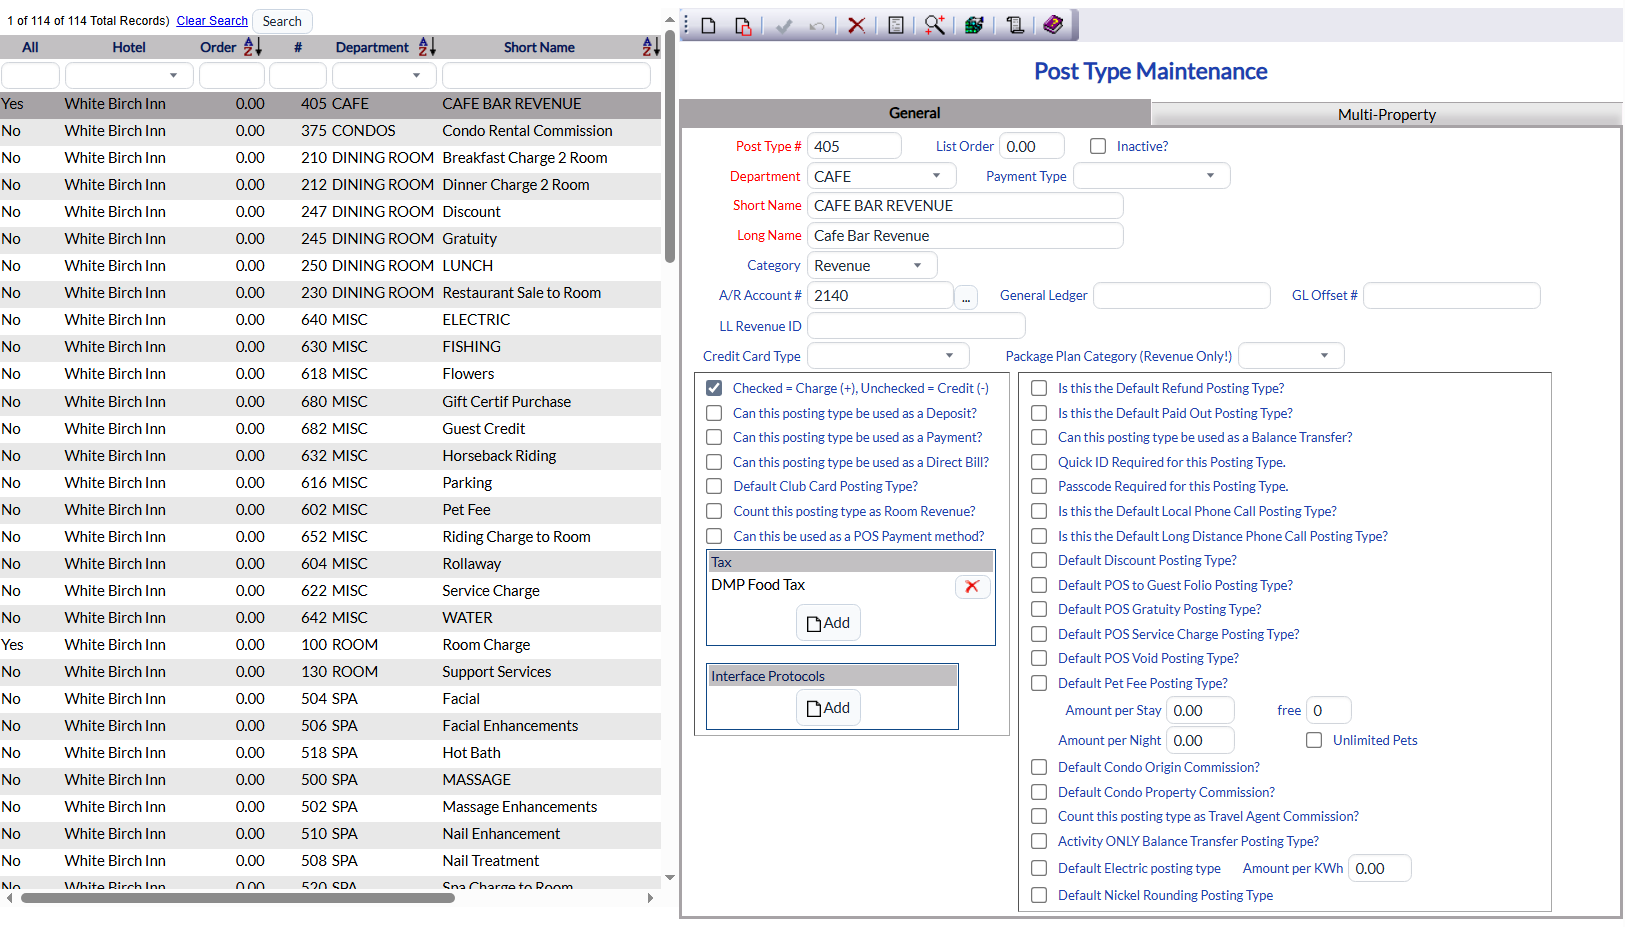Click the horizontal scrollbar under the list
Image resolution: width=1625 pixels, height=927 pixels.
(x=238, y=898)
